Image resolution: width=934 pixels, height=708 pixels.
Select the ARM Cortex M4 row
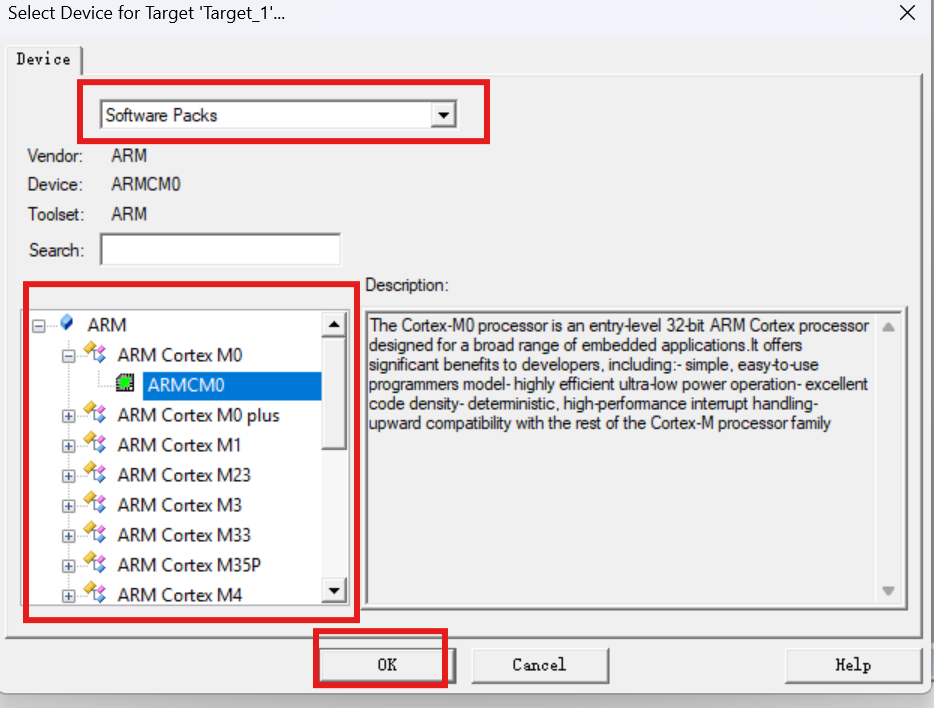180,594
